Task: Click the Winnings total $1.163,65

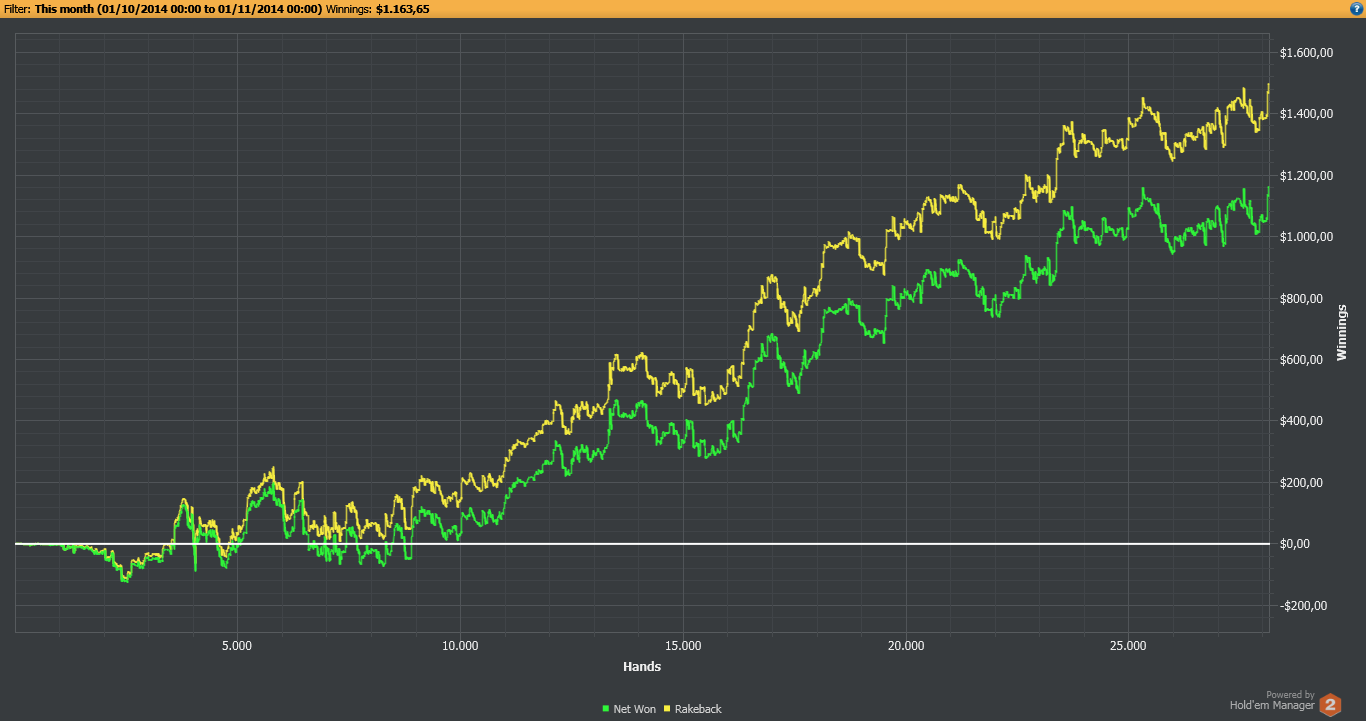Action: 403,8
